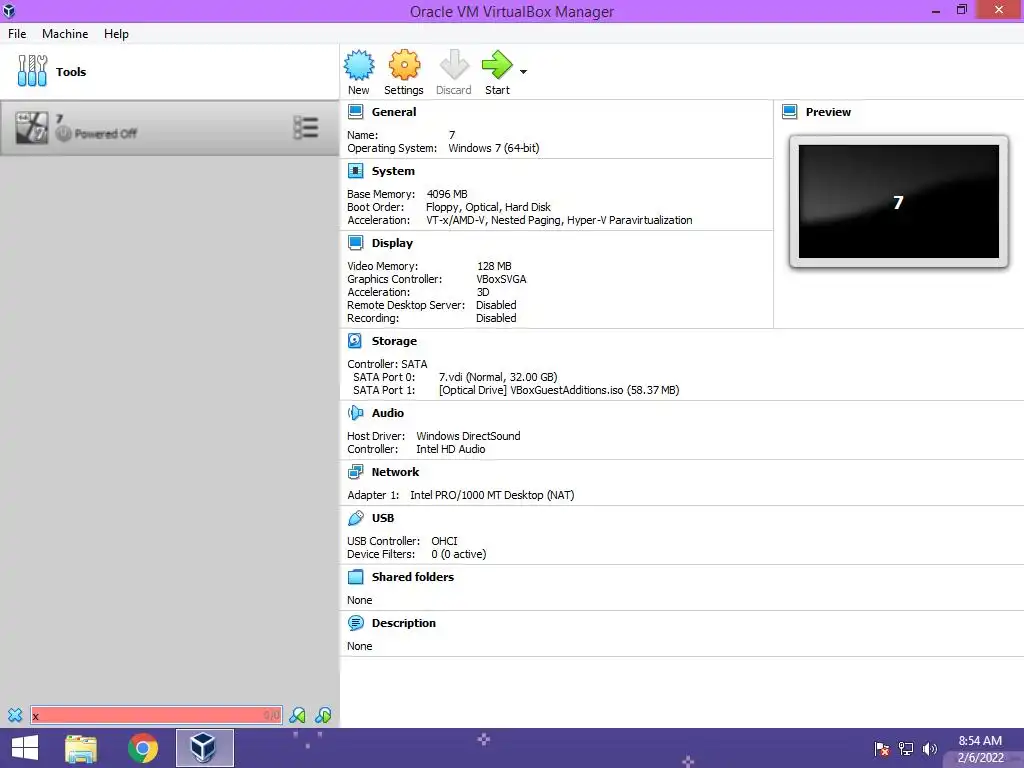Open the USB section heading

point(383,518)
